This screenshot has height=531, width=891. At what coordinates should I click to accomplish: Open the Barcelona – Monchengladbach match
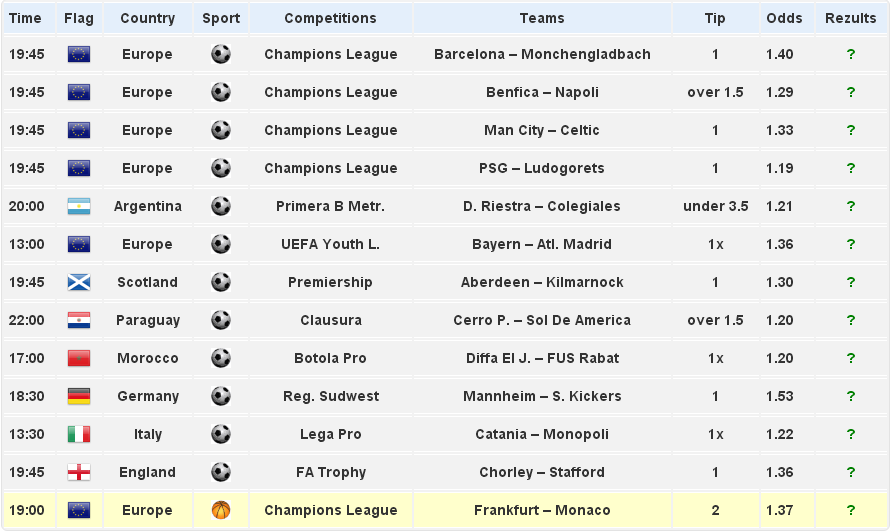tap(542, 54)
